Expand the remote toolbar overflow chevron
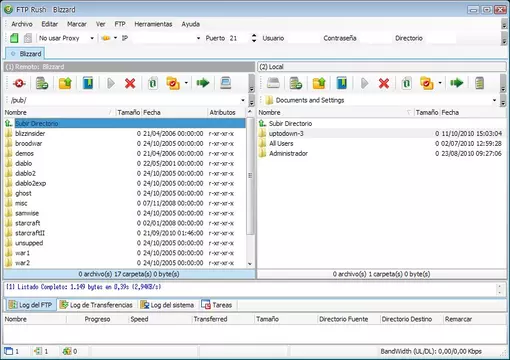This screenshot has height=360, width=510. [252, 84]
